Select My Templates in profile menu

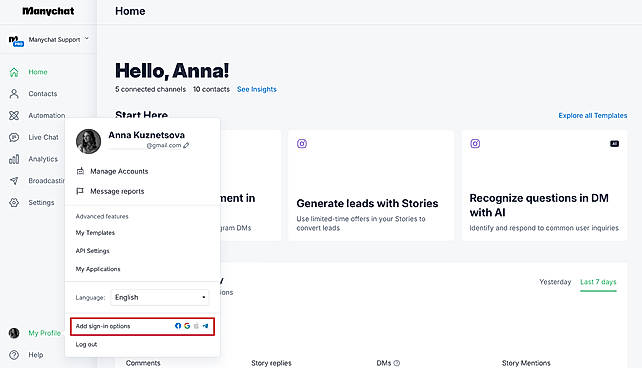95,233
